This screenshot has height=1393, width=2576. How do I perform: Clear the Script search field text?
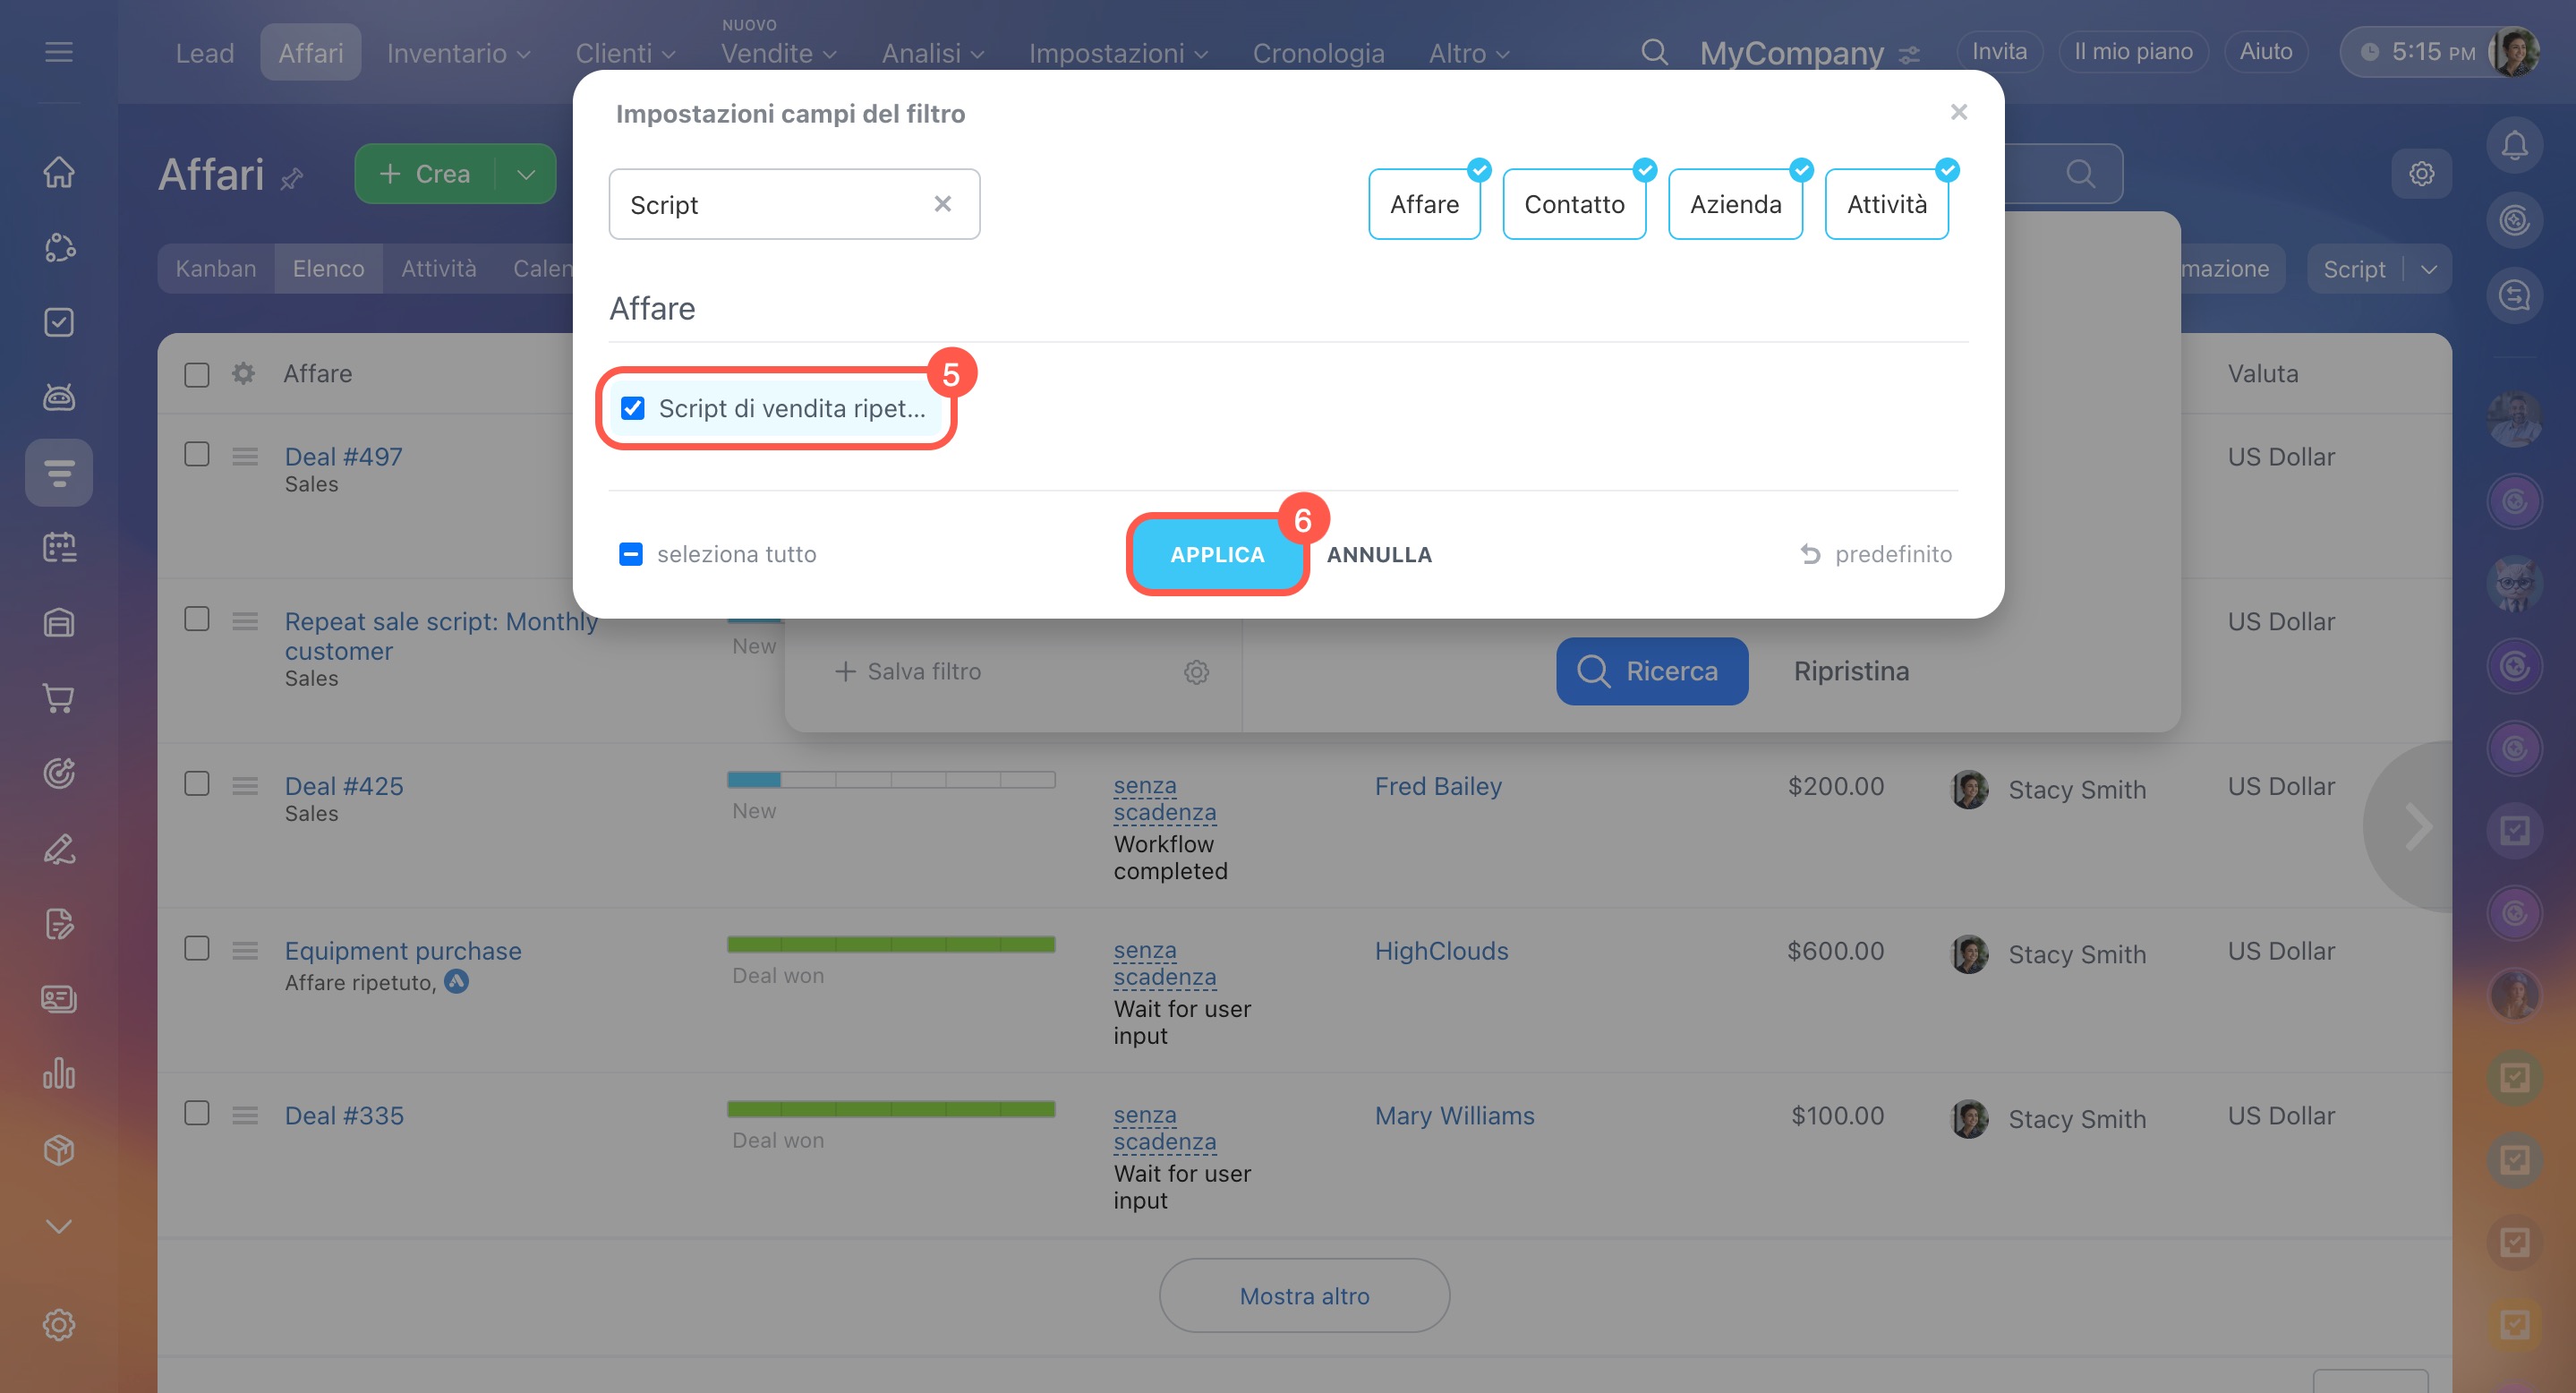pos(942,204)
